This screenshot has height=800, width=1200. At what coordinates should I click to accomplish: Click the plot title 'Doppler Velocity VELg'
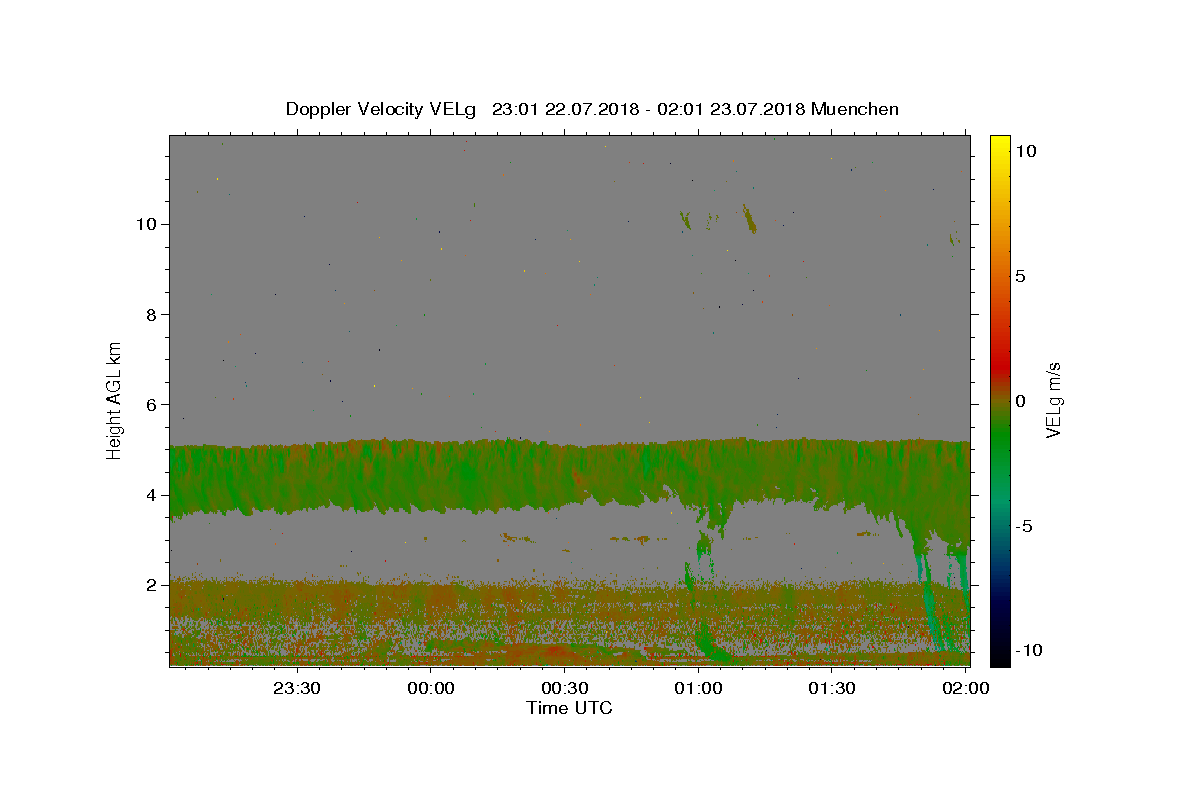tap(382, 109)
